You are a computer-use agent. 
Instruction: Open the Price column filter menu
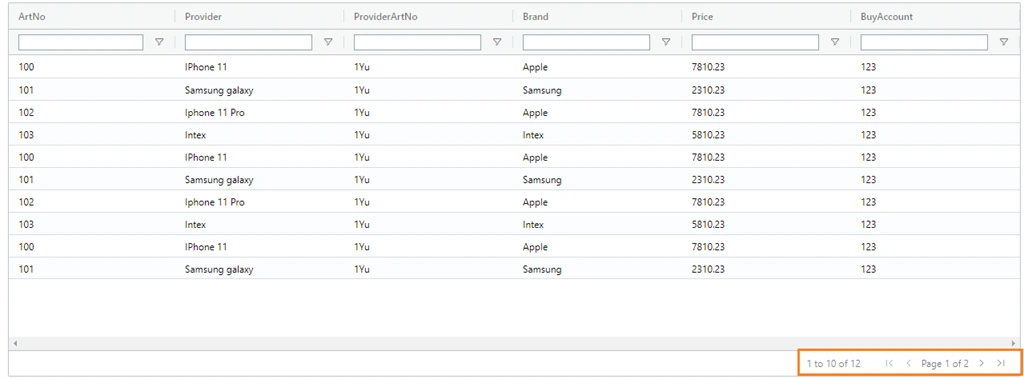pos(835,42)
